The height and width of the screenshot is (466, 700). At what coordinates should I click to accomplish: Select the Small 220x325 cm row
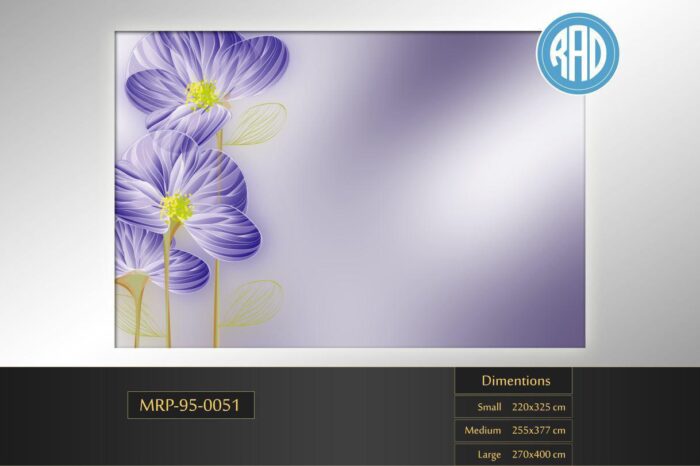click(513, 407)
